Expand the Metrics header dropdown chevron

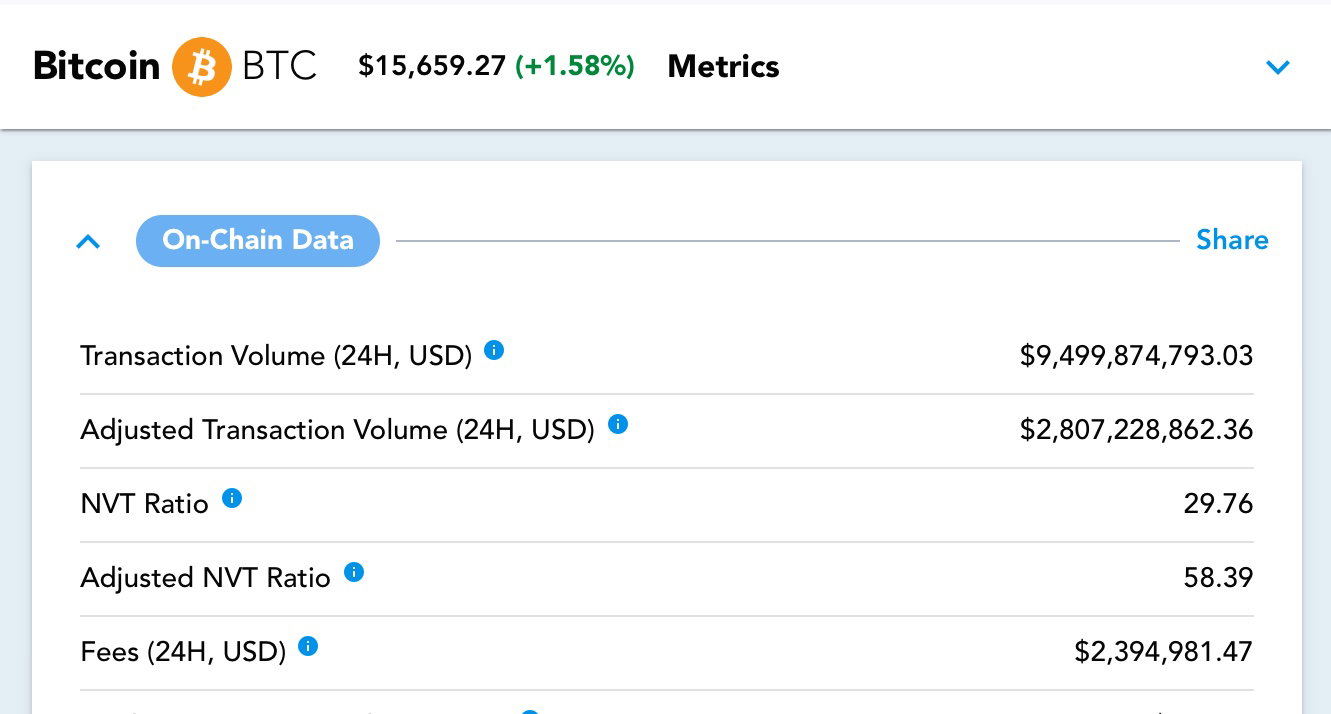1278,67
